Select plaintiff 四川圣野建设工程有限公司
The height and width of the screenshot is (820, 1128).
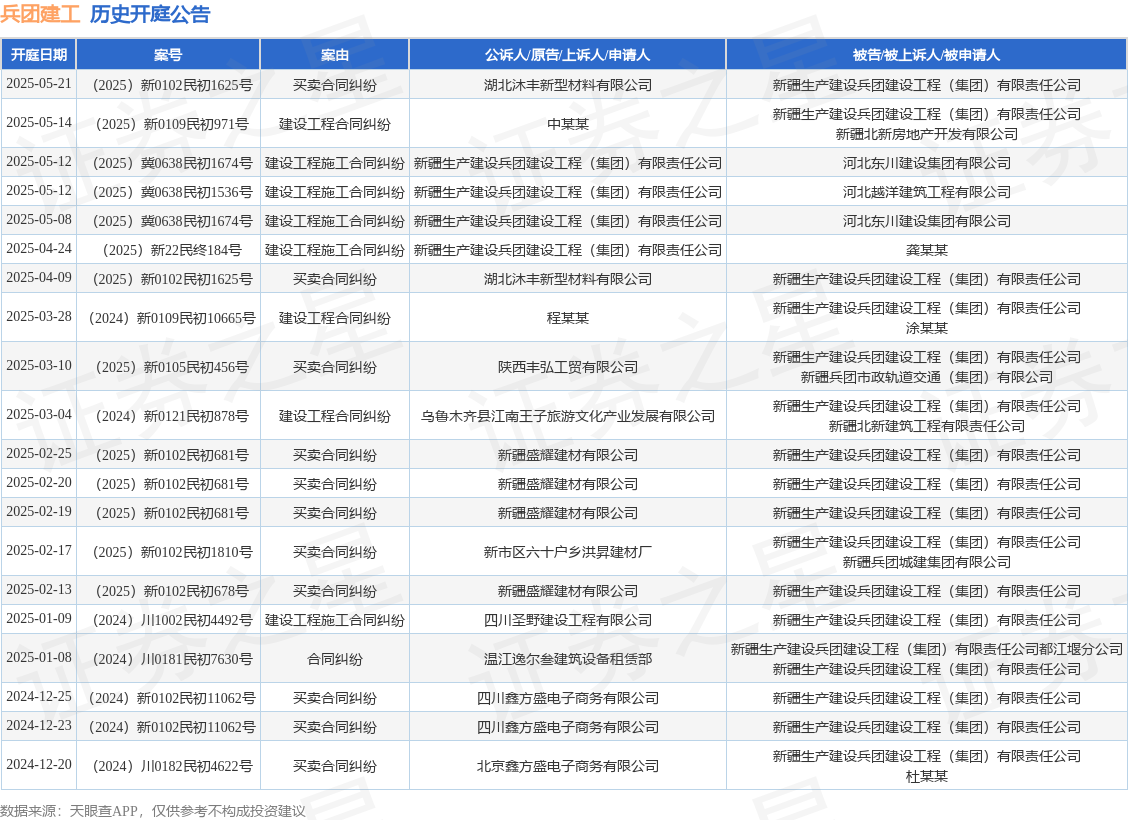[x=568, y=620]
